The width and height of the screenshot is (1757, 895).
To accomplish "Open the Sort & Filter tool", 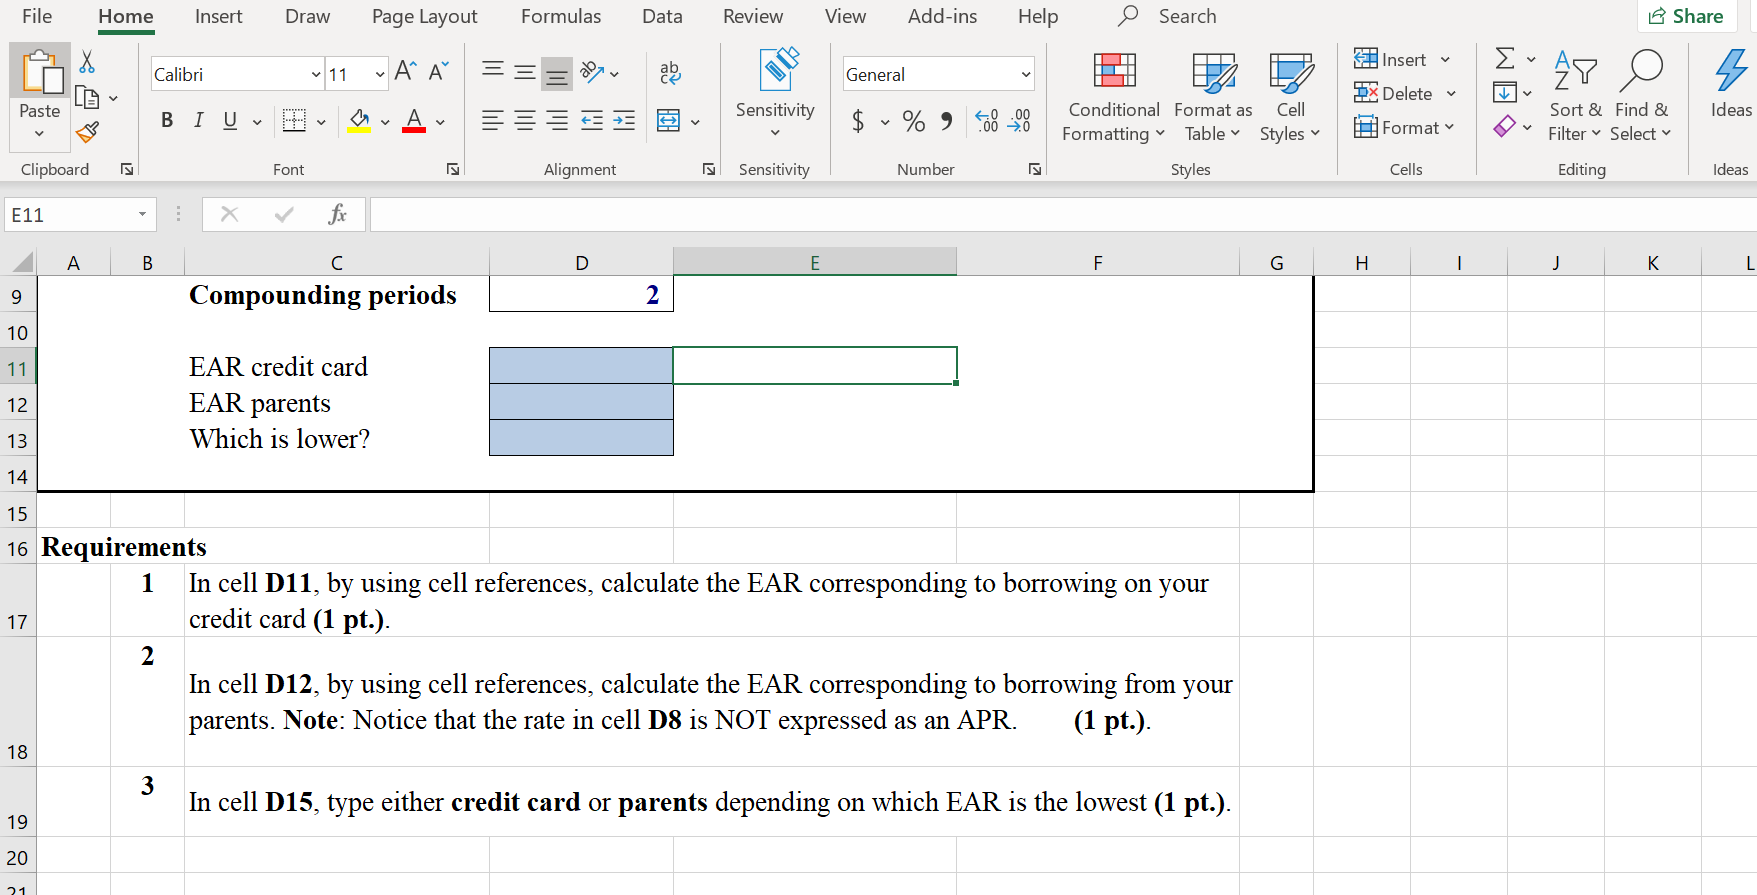I will tap(1575, 96).
